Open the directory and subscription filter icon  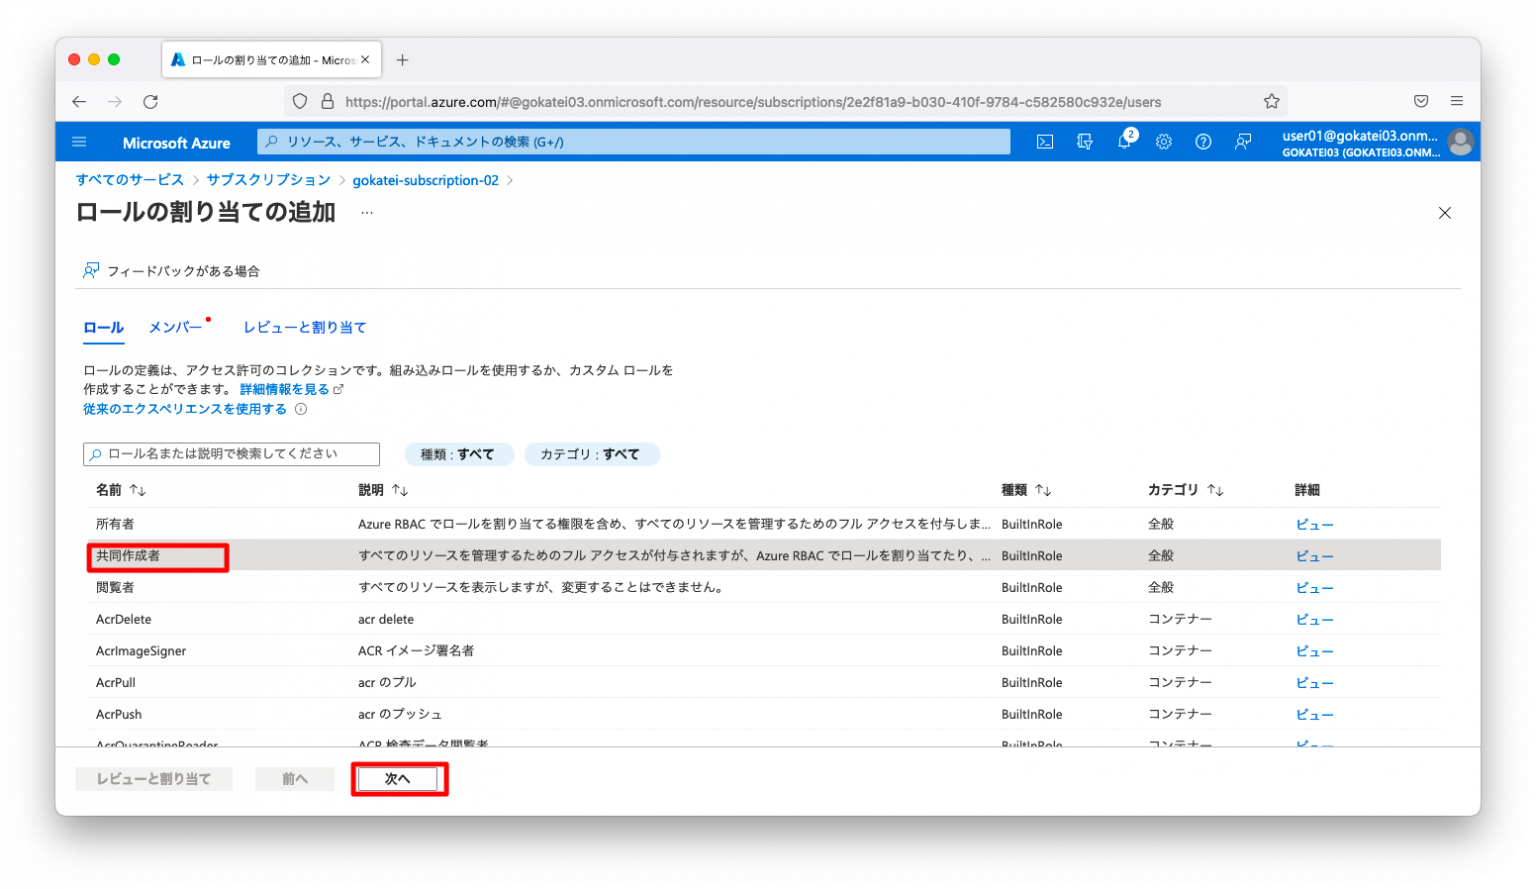coord(1084,142)
